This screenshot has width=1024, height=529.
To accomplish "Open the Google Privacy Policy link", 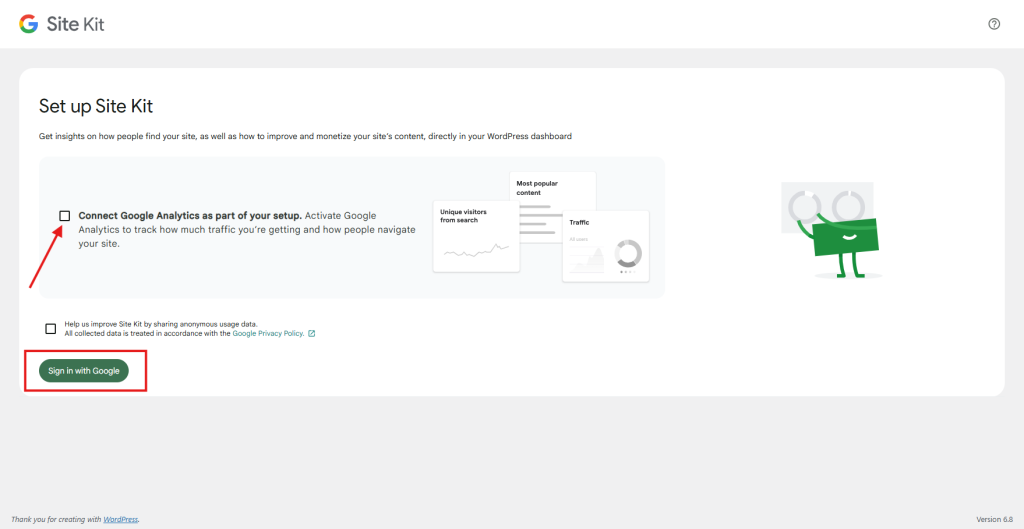I will (x=267, y=334).
